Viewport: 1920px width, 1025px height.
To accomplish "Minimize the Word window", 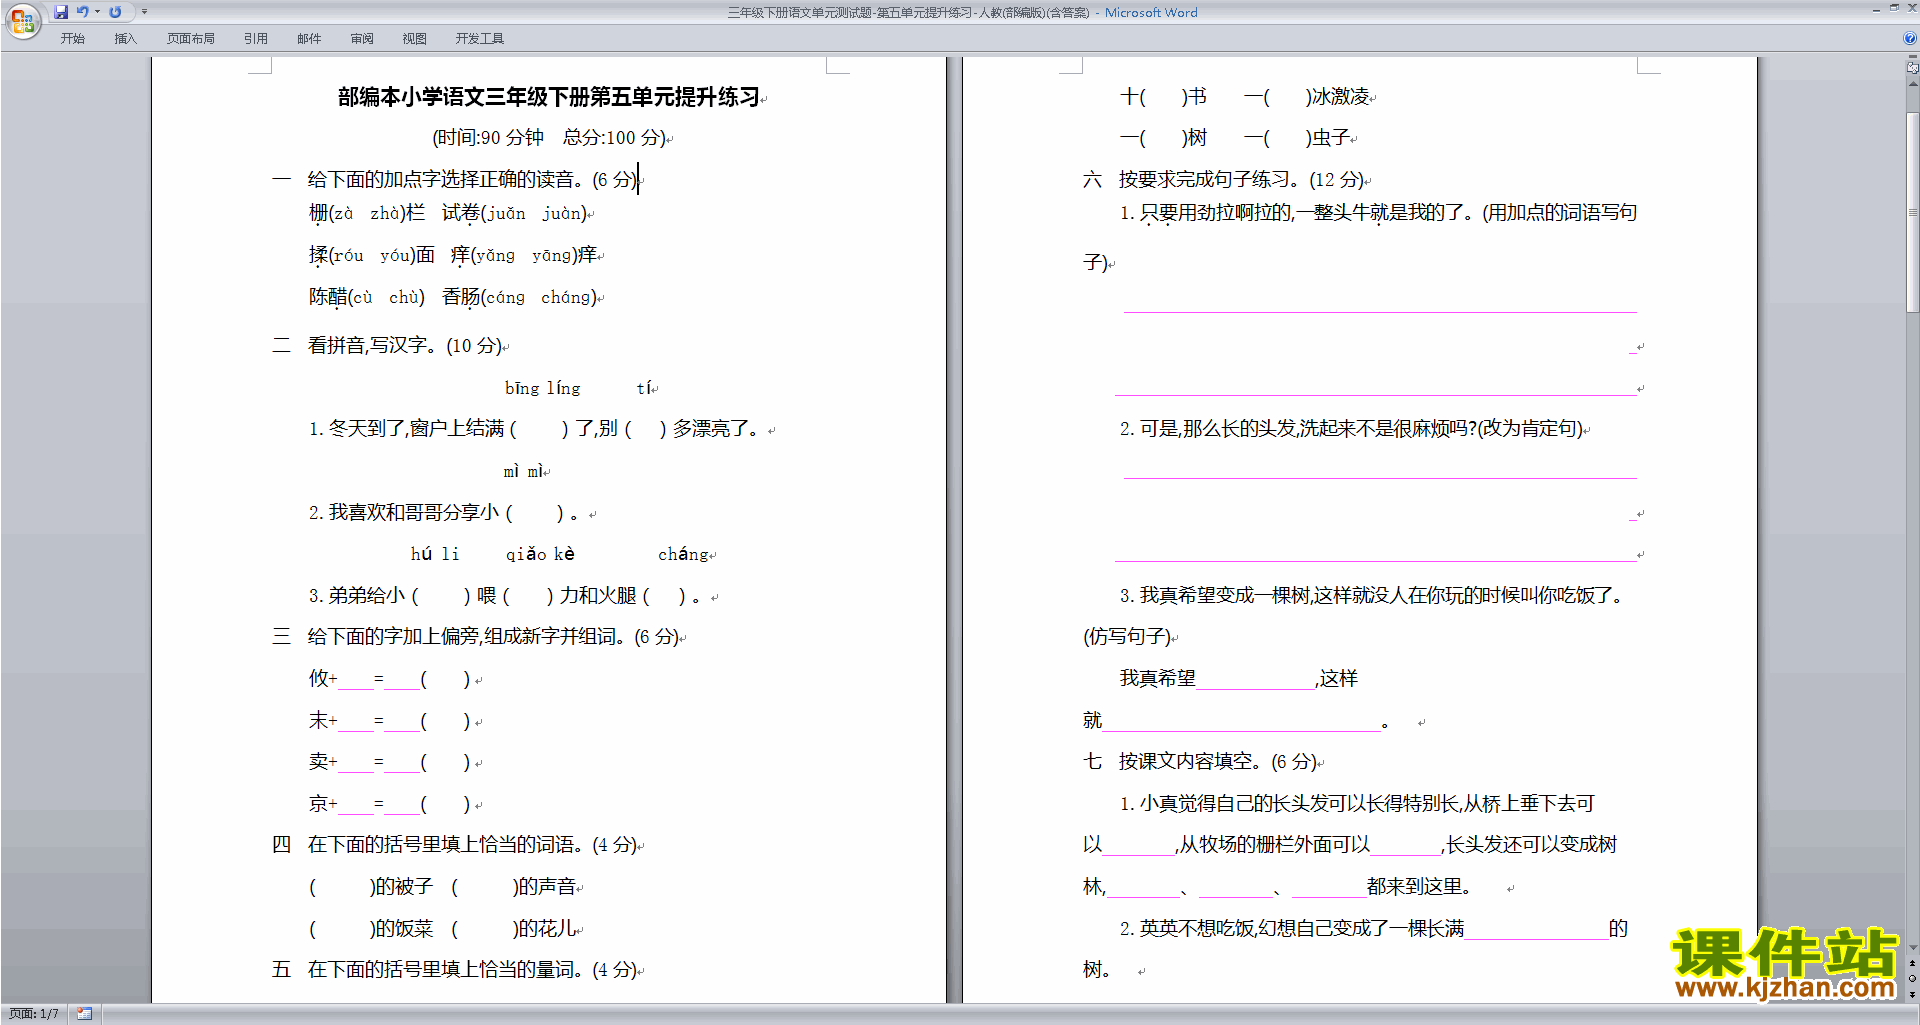I will coord(1876,9).
